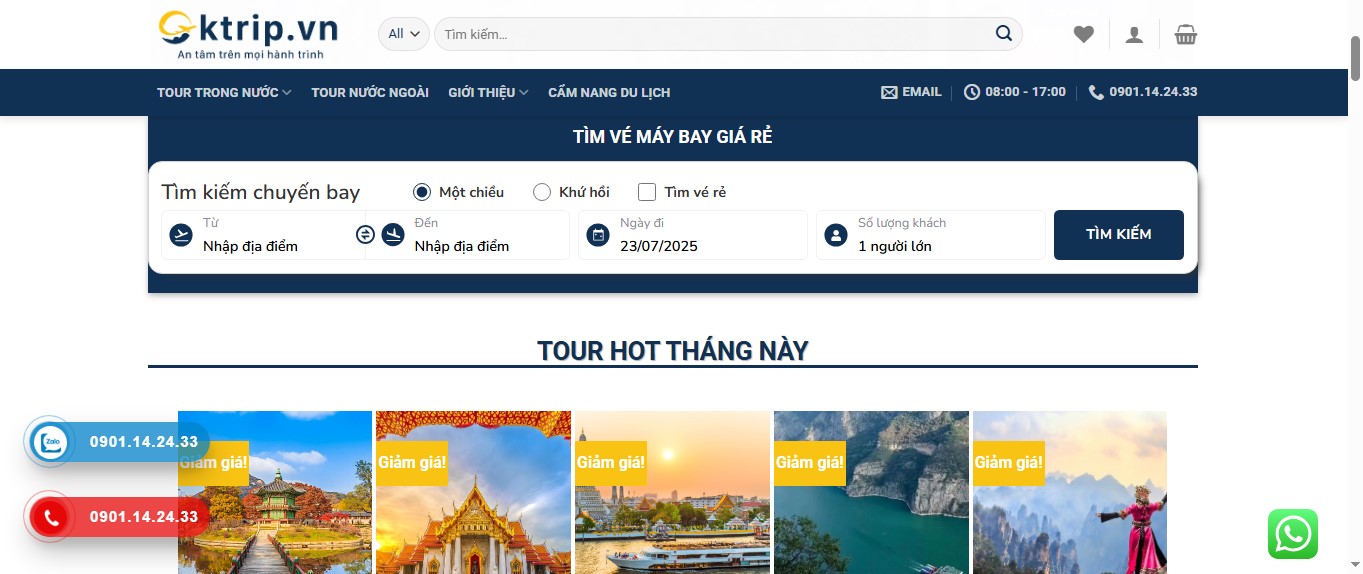Open the shopping basket icon
This screenshot has width=1363, height=574.
click(1186, 34)
